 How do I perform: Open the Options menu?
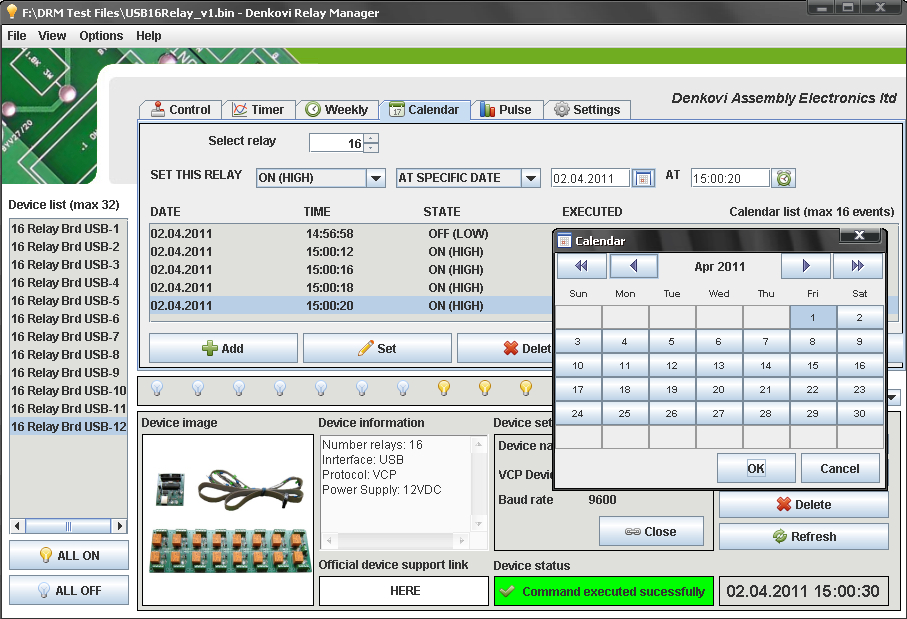(x=101, y=36)
